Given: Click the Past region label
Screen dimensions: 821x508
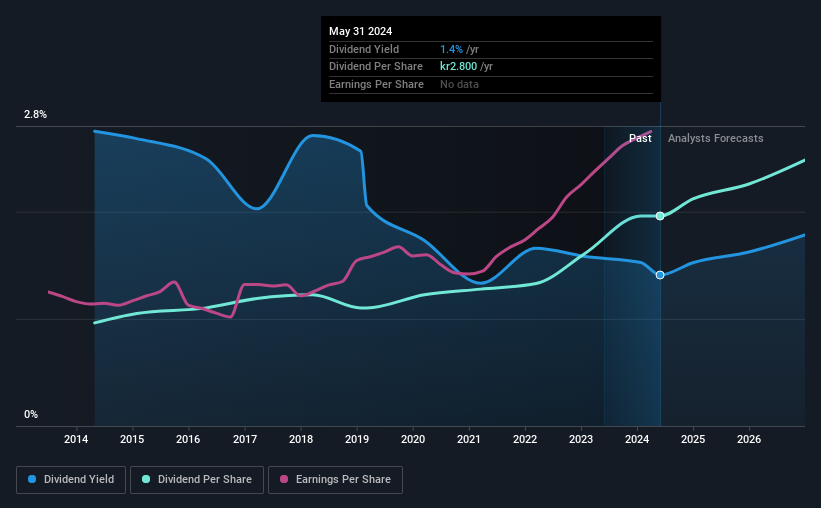Looking at the screenshot, I should click(640, 138).
